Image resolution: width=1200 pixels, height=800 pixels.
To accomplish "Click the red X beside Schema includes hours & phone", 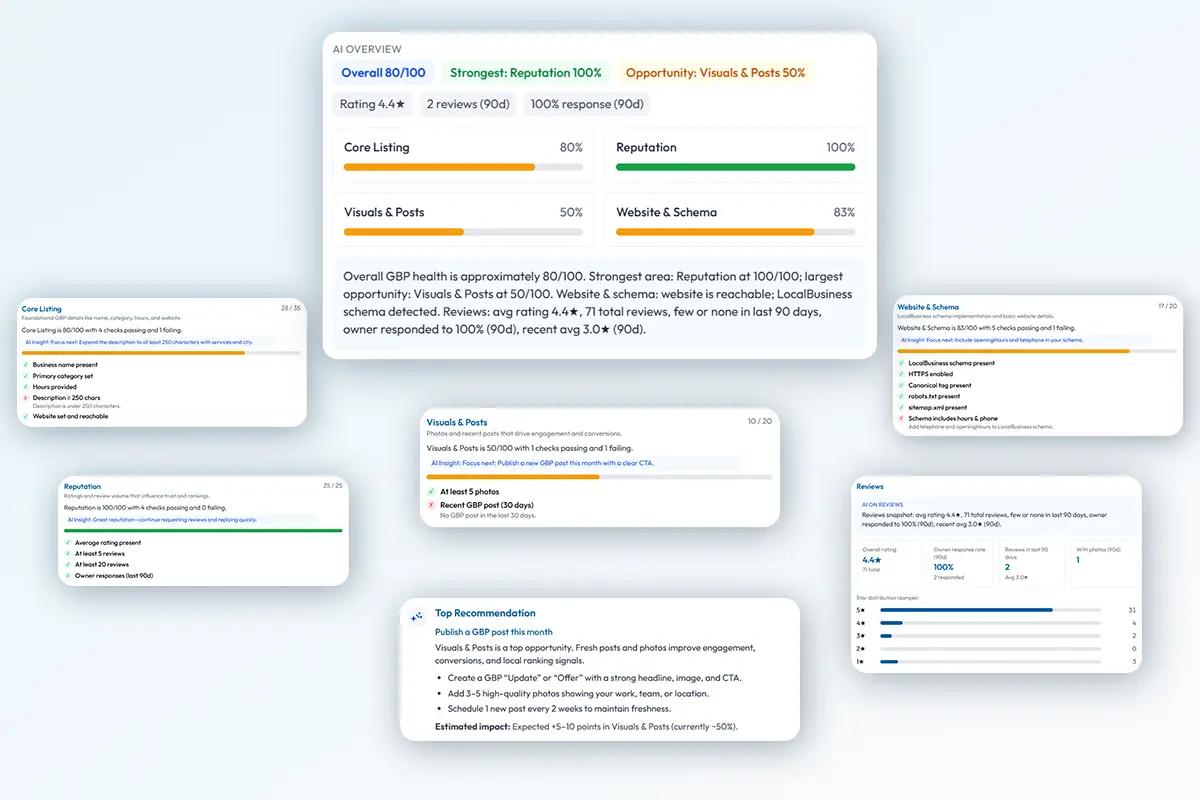I will click(x=903, y=418).
